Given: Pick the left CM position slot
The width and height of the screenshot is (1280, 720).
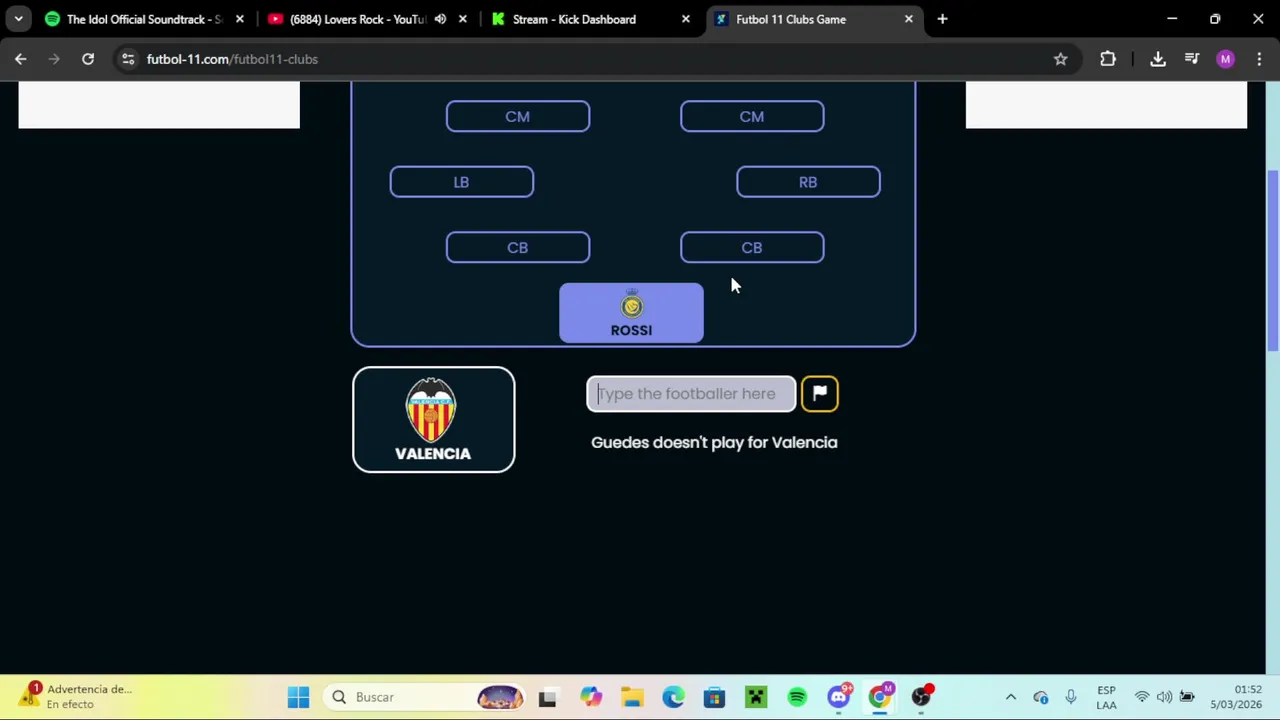Looking at the screenshot, I should 518,116.
